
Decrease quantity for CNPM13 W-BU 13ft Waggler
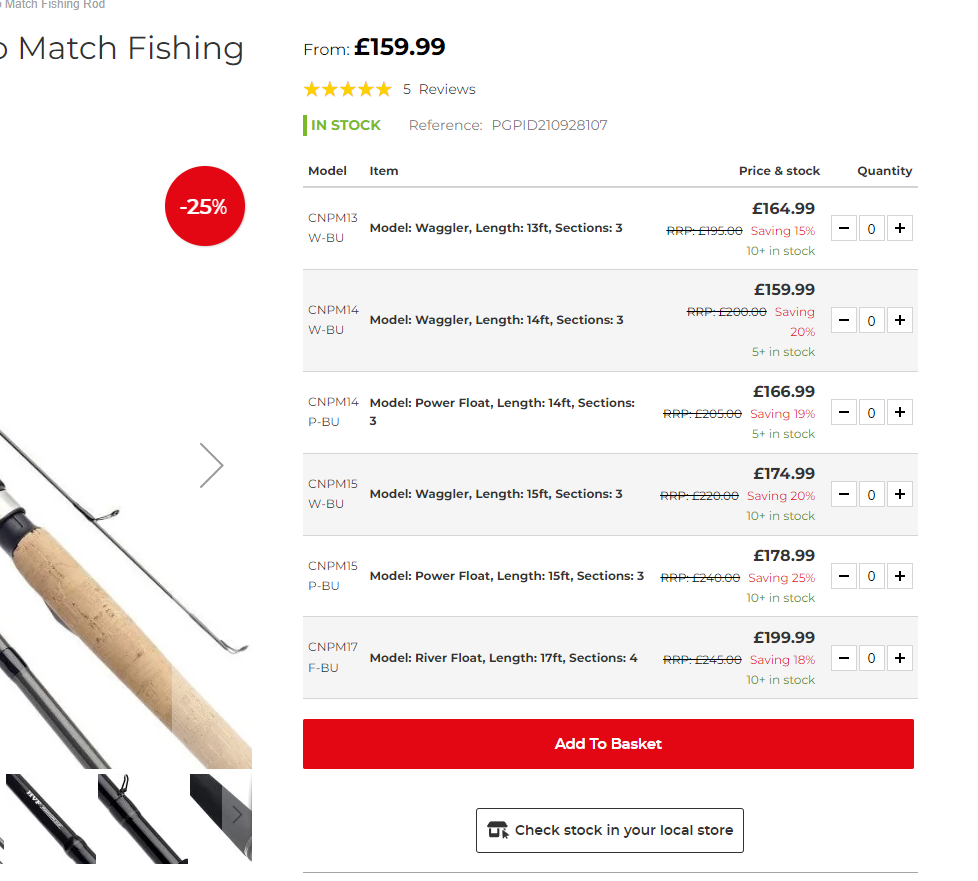coord(844,229)
